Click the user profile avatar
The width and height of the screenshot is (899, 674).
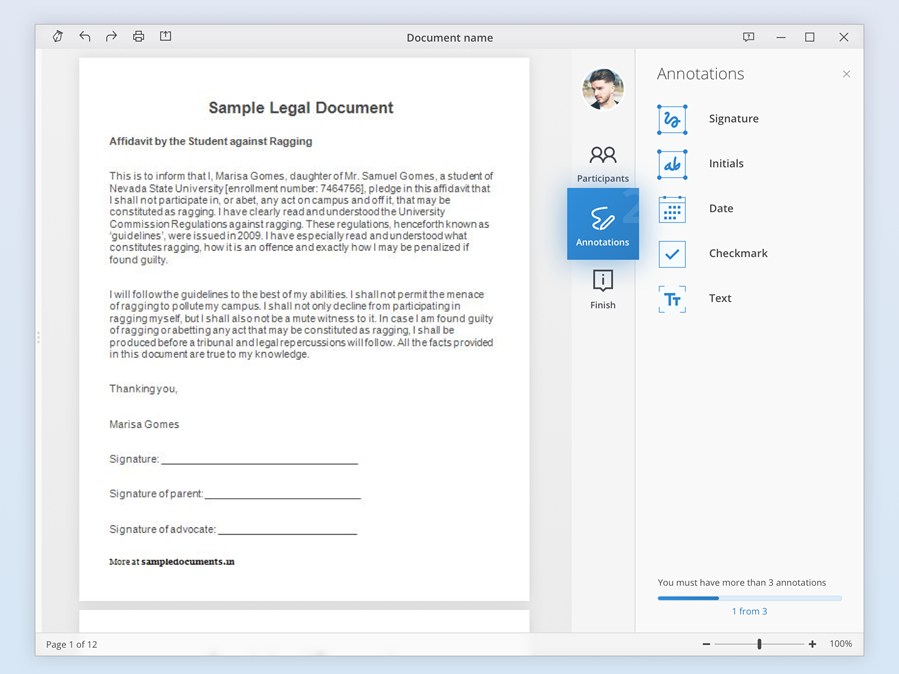click(603, 89)
